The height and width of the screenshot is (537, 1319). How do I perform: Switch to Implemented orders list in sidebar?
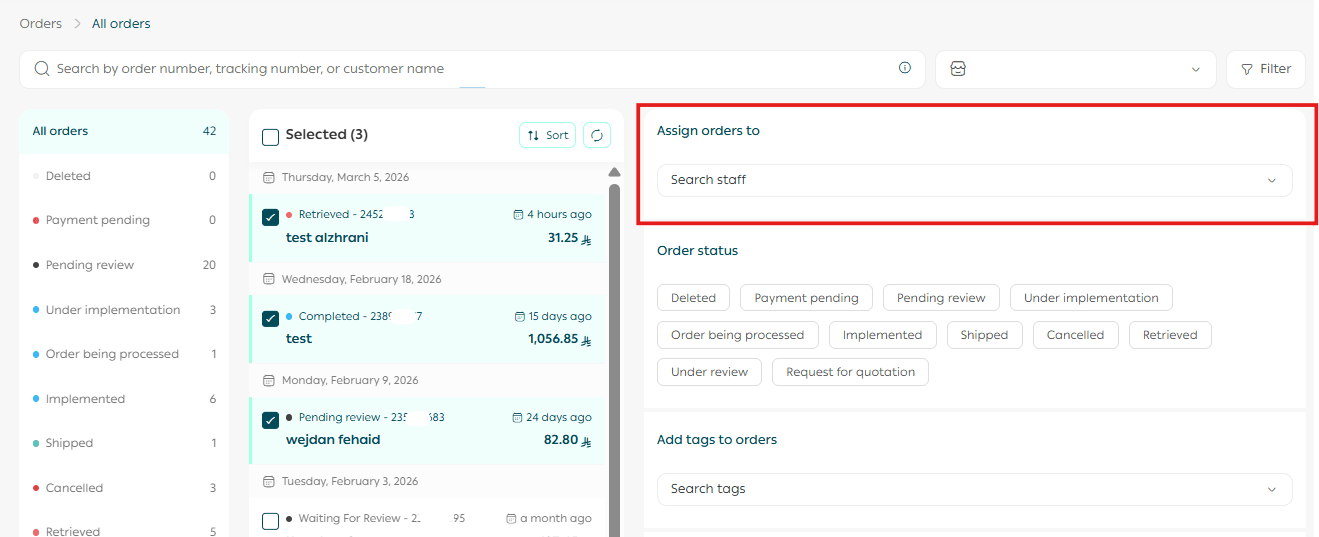click(85, 399)
